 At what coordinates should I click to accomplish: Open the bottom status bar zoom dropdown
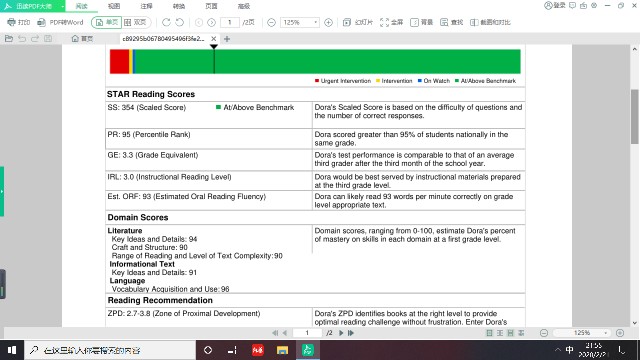point(582,333)
